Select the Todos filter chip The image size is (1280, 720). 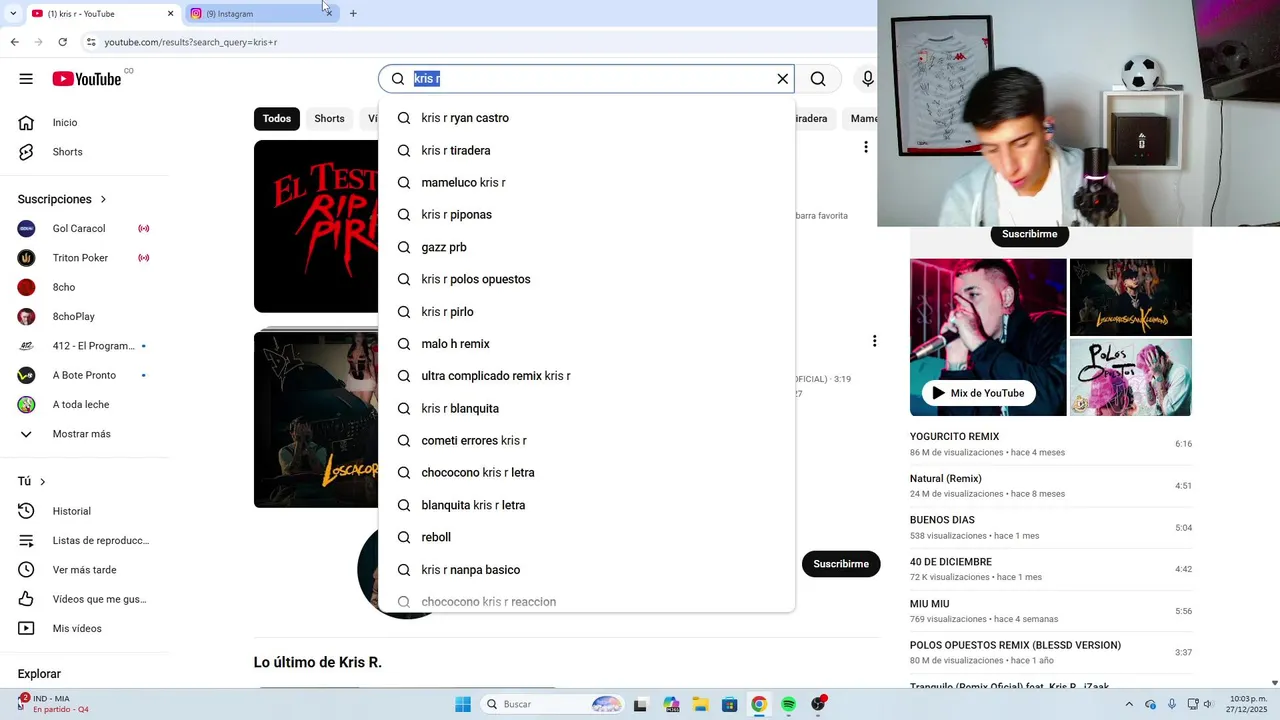click(x=277, y=119)
